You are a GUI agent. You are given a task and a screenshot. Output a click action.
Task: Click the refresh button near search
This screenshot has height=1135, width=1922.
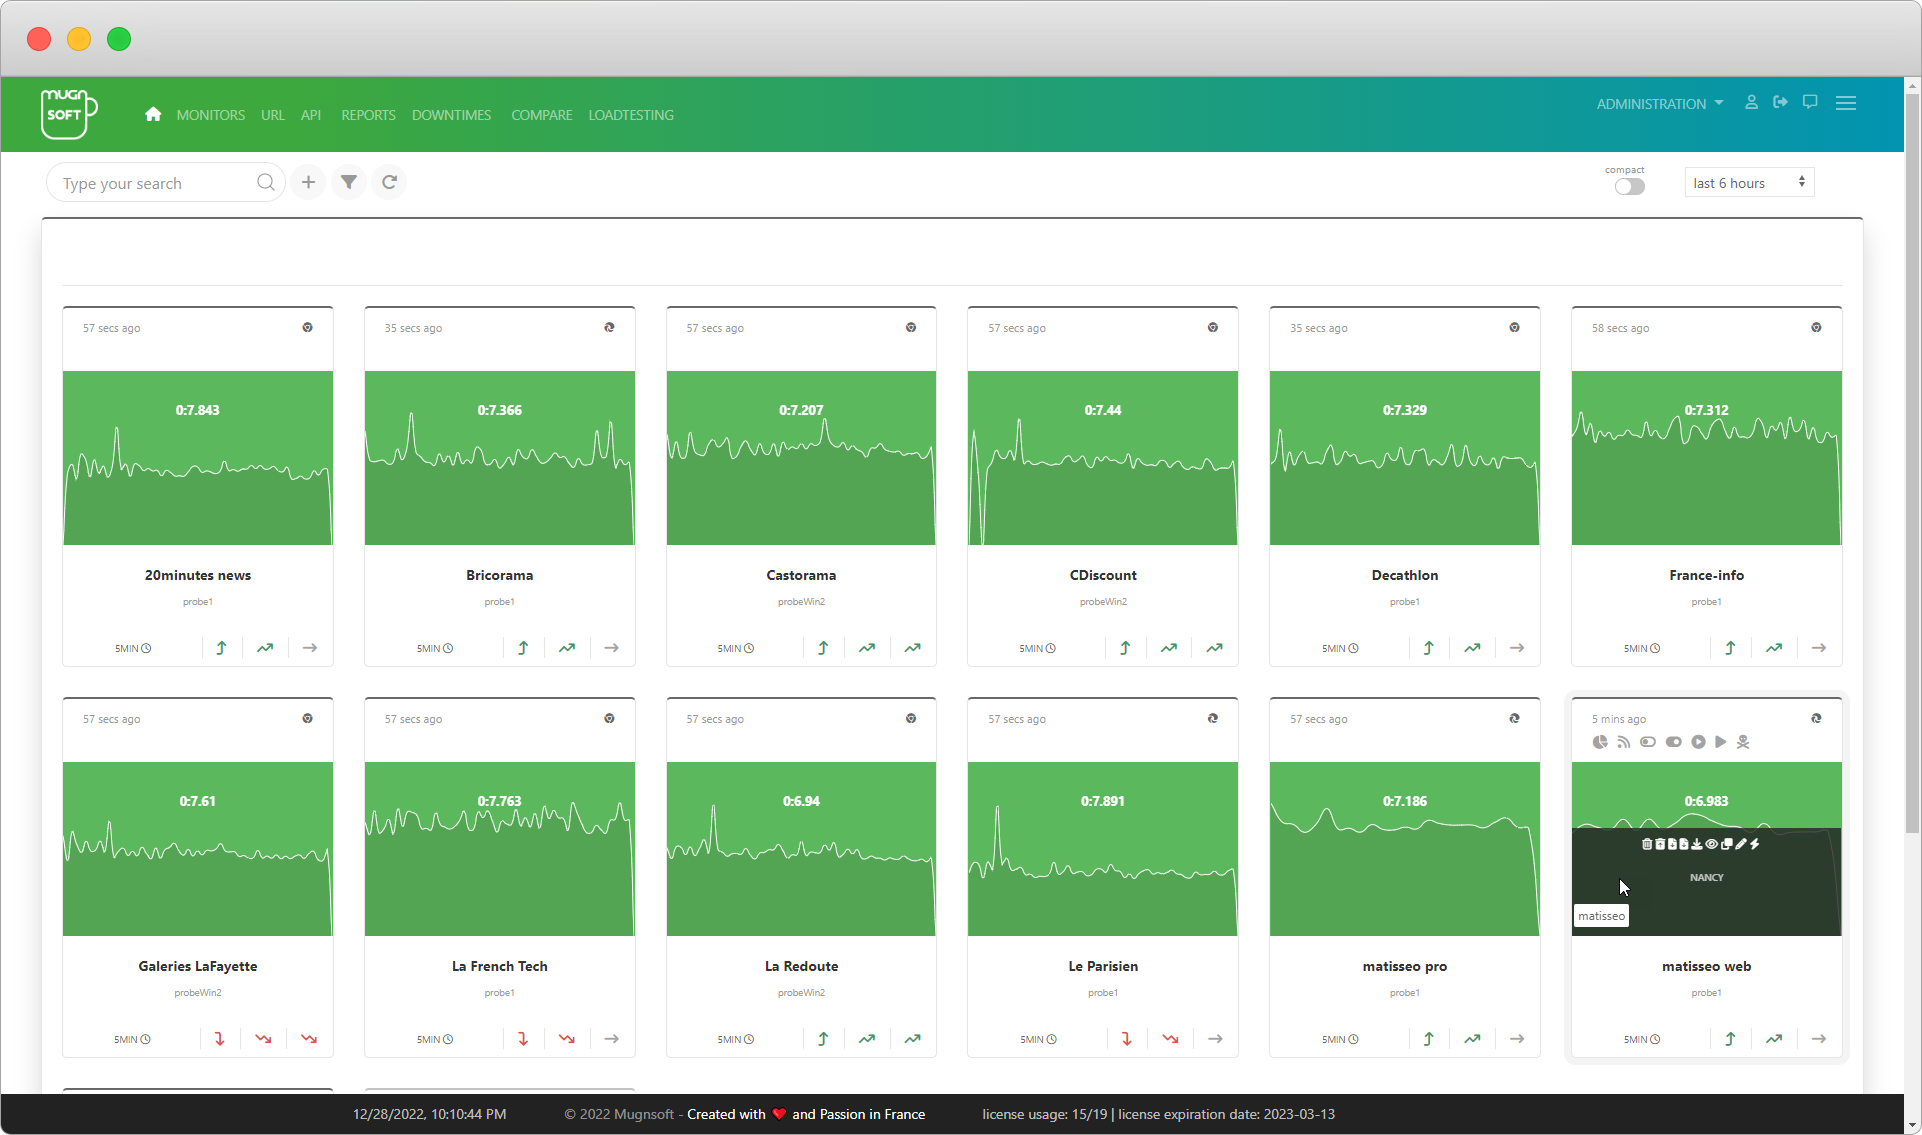(390, 182)
